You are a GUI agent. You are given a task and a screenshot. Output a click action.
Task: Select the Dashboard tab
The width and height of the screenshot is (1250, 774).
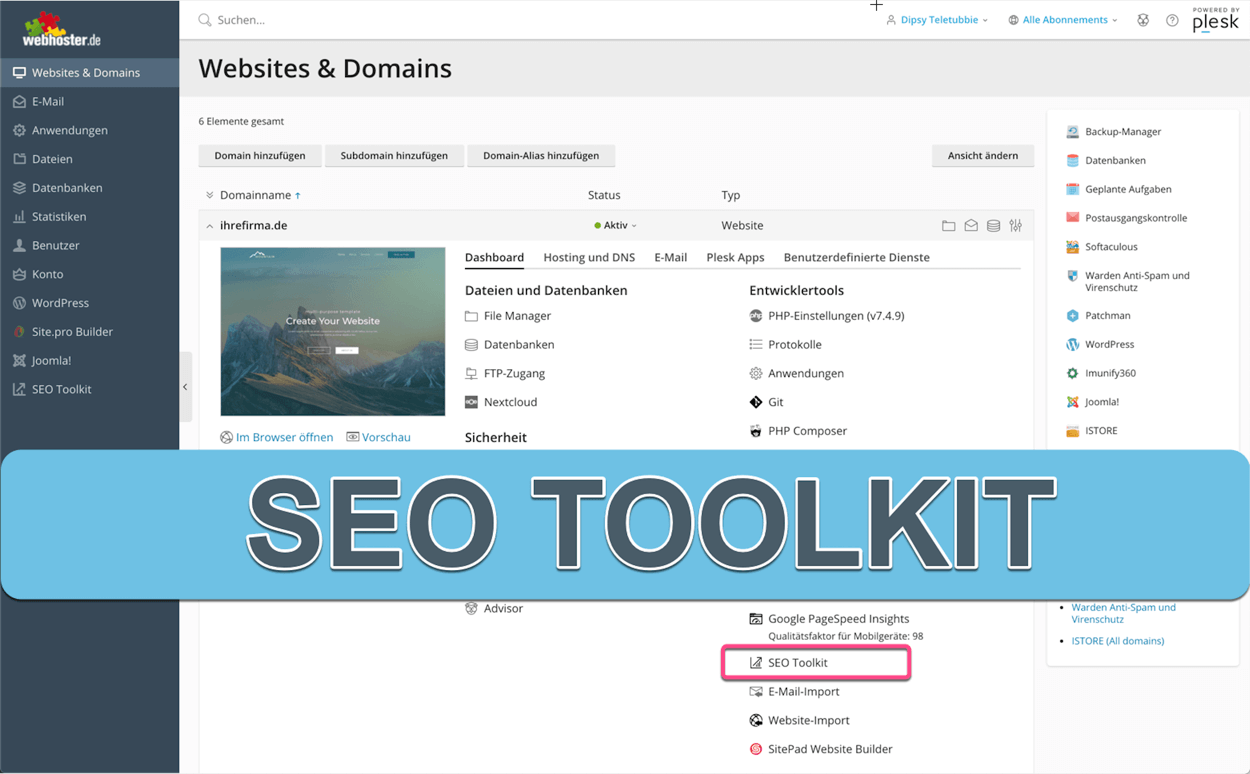[x=494, y=257]
